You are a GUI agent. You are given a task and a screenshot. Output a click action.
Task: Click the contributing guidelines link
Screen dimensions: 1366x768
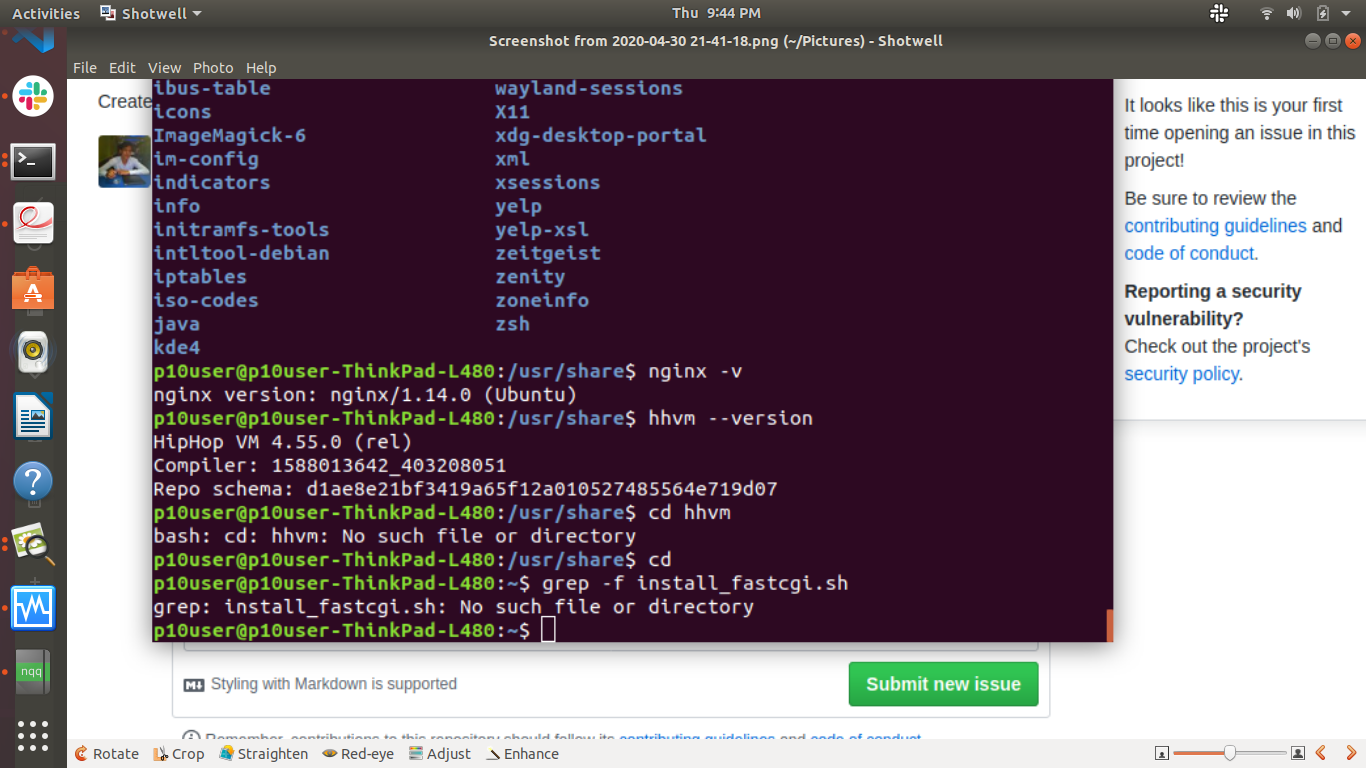tap(1215, 225)
